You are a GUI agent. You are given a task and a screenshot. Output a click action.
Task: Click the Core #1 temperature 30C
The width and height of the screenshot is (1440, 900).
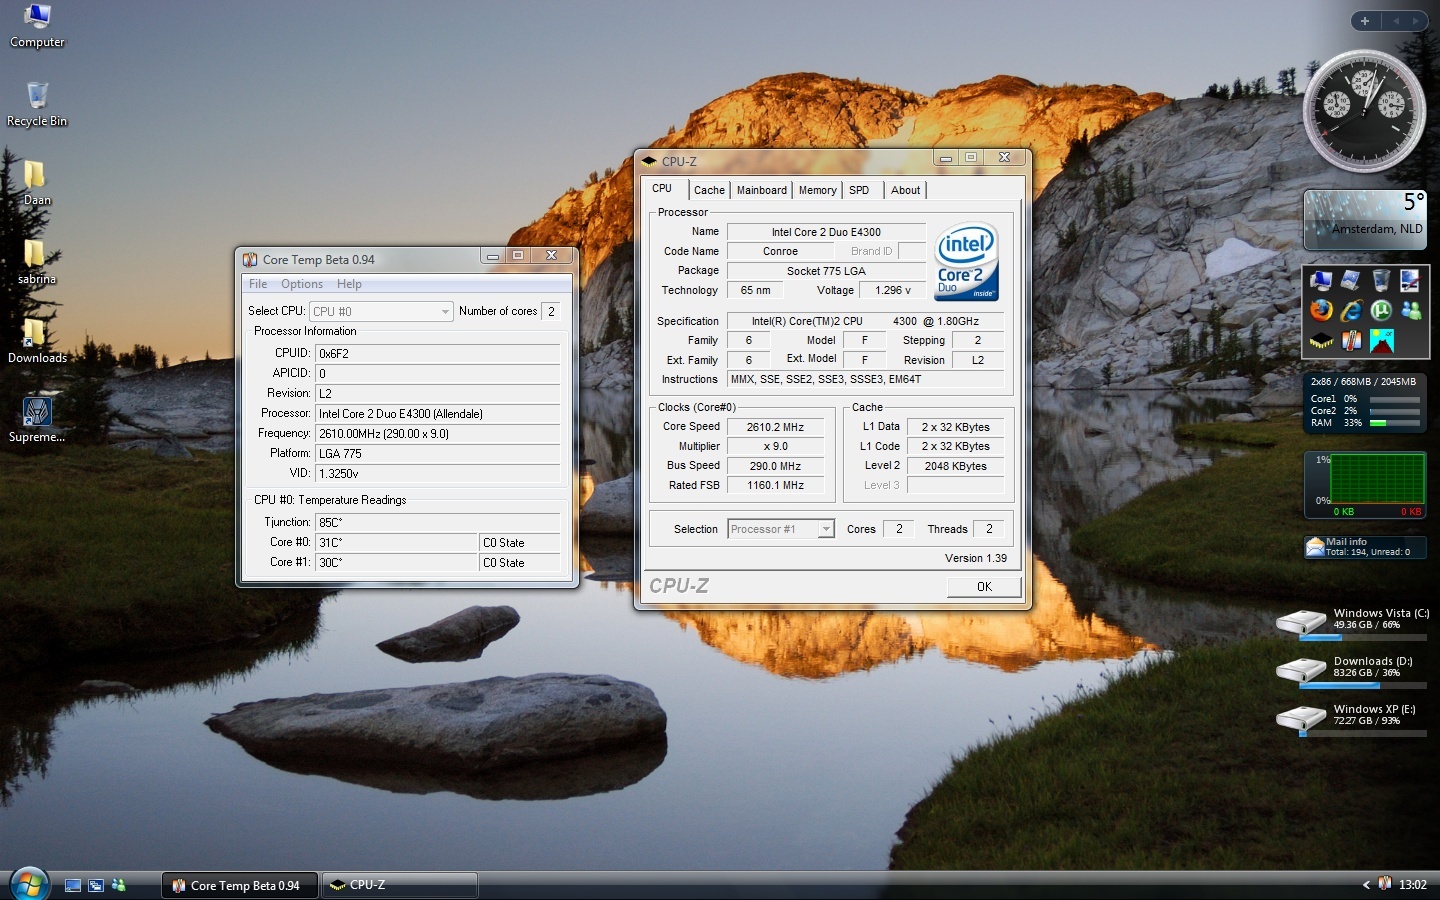tap(397, 562)
